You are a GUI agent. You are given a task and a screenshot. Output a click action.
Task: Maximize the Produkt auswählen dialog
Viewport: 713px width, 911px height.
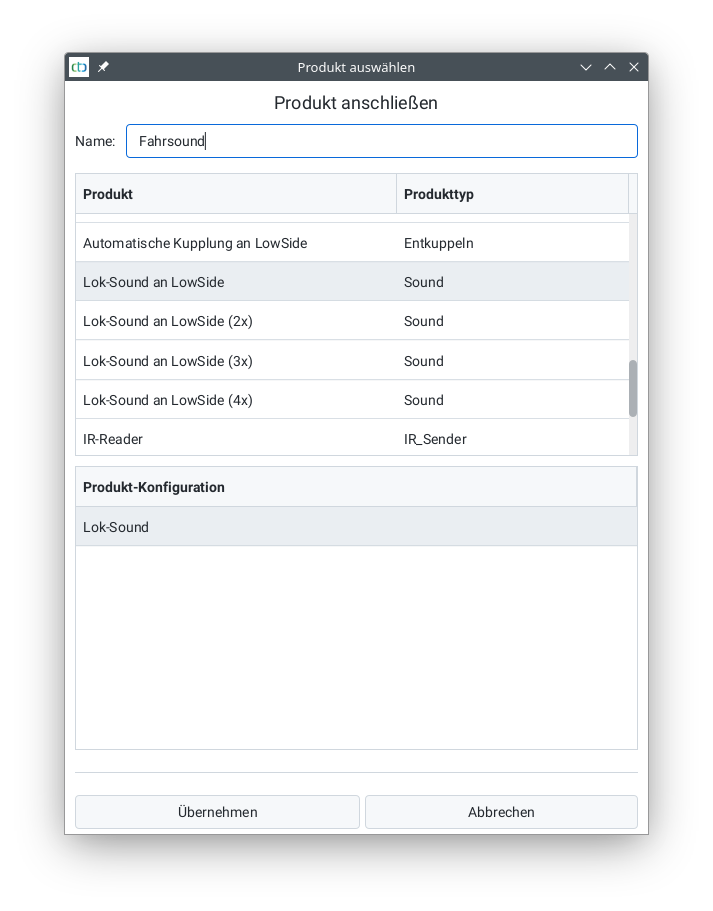tap(610, 67)
